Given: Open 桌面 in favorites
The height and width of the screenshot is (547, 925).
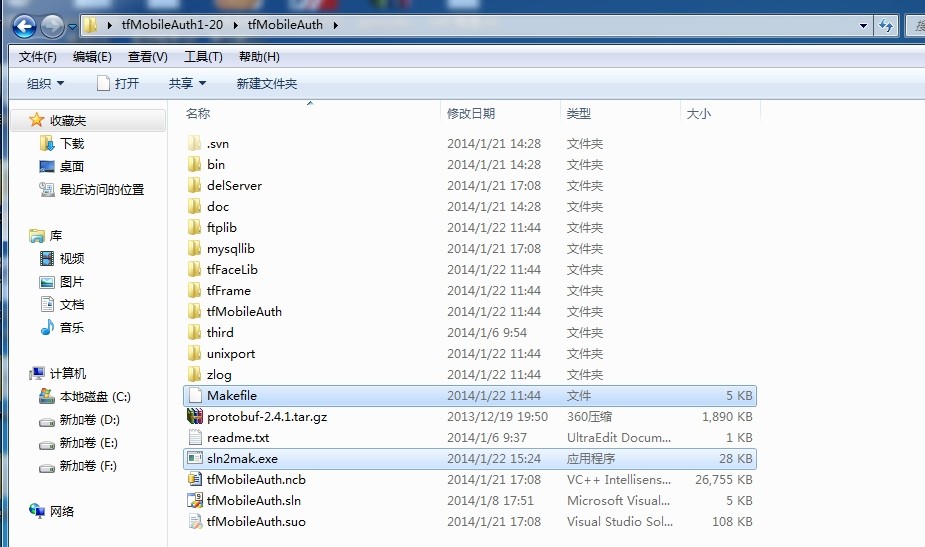Looking at the screenshot, I should tap(61, 166).
